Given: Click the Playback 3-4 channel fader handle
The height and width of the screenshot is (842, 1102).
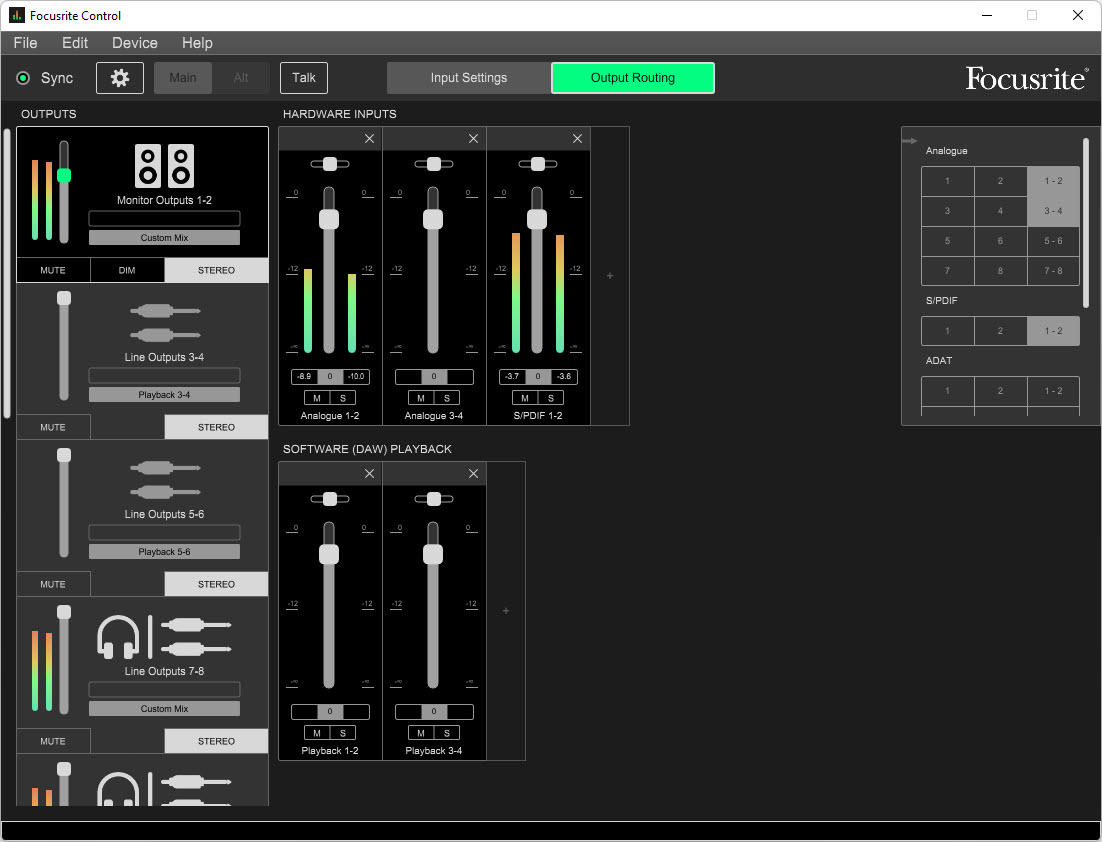Looking at the screenshot, I should click(x=433, y=555).
